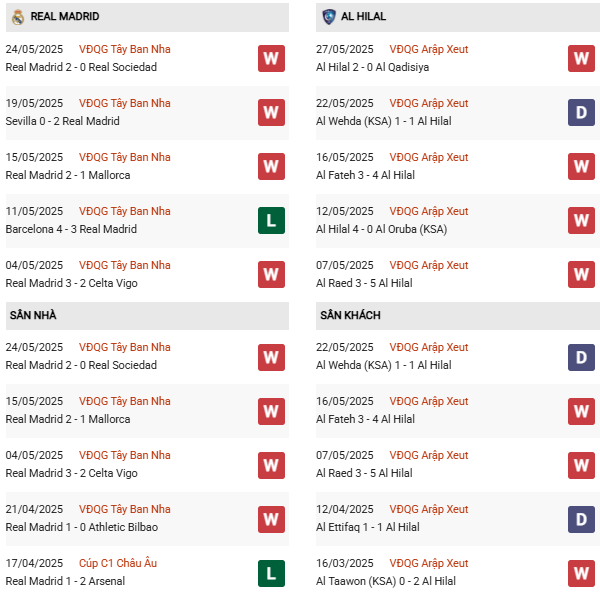Click Al Hilal 4 - 0 Al Oruba result

click(381, 229)
